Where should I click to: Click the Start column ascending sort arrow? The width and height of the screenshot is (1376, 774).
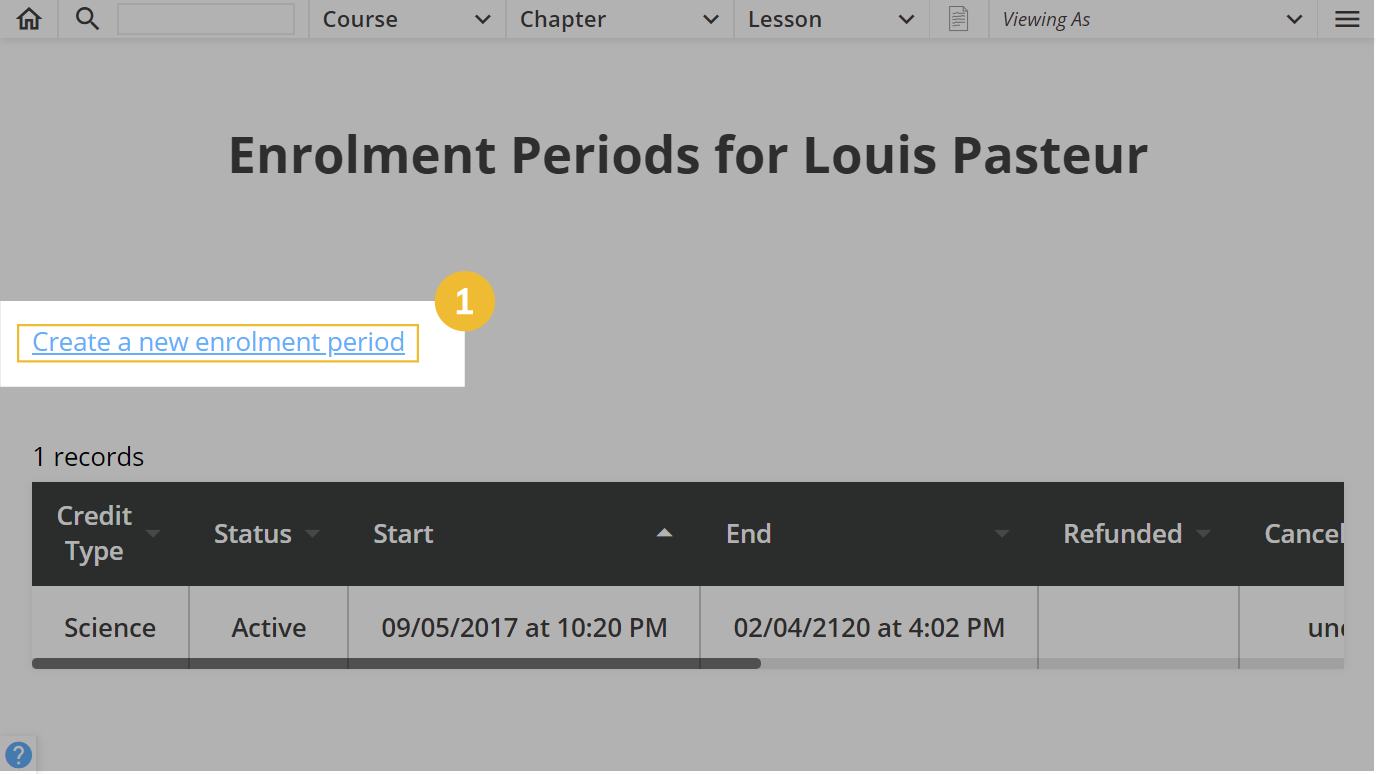pyautogui.click(x=664, y=534)
